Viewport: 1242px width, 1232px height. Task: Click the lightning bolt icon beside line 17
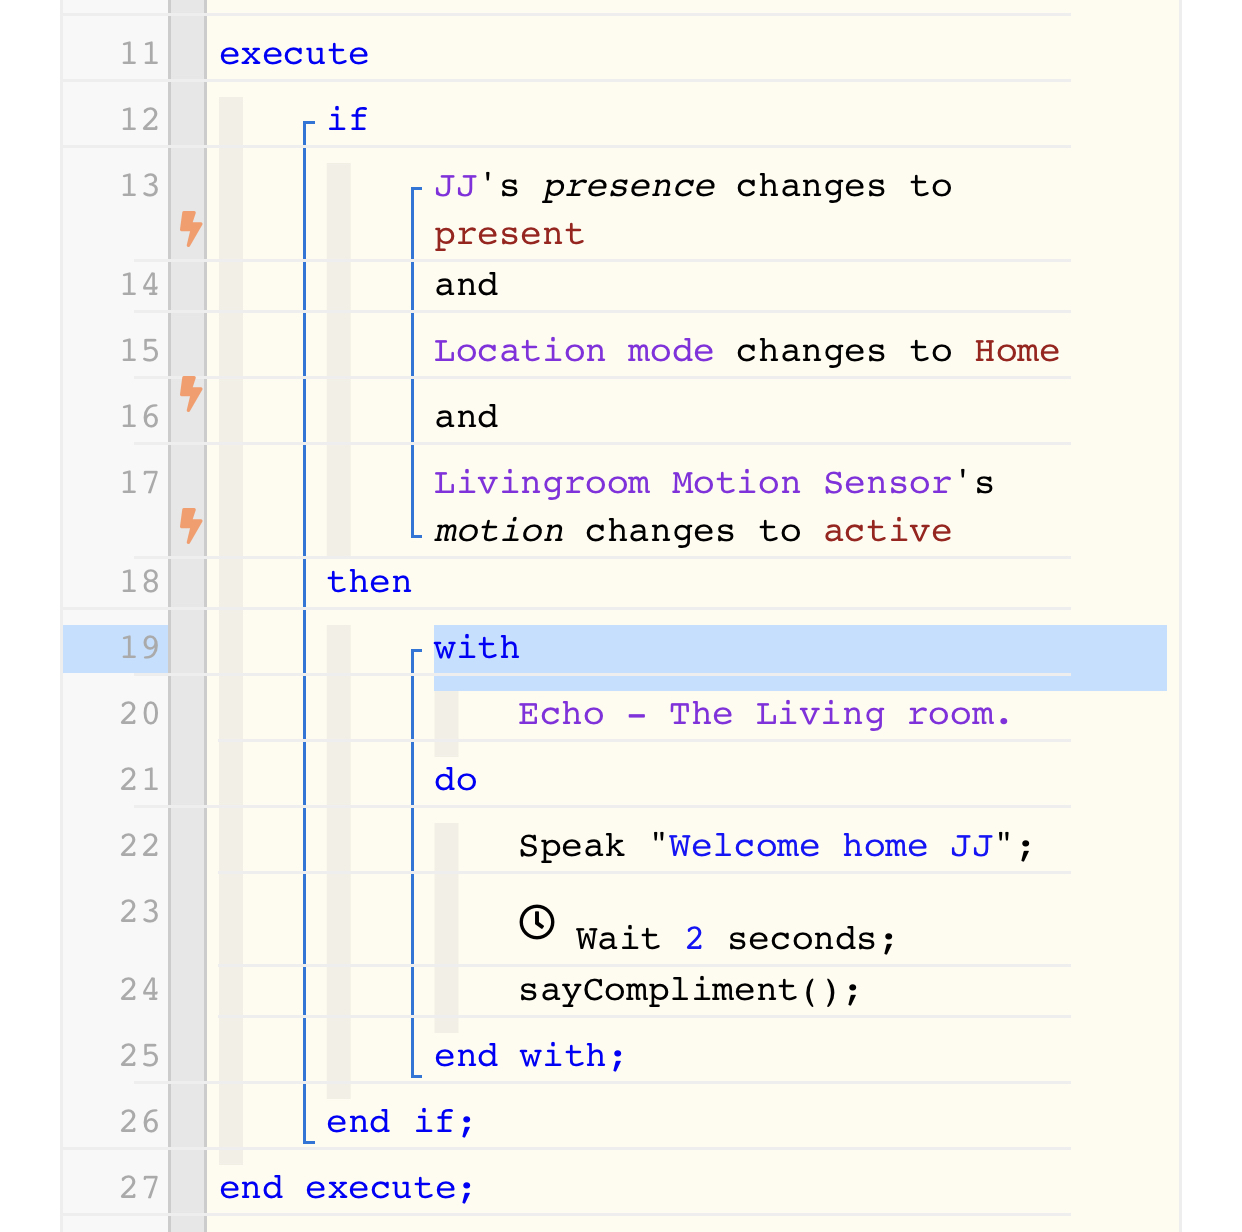coord(191,526)
